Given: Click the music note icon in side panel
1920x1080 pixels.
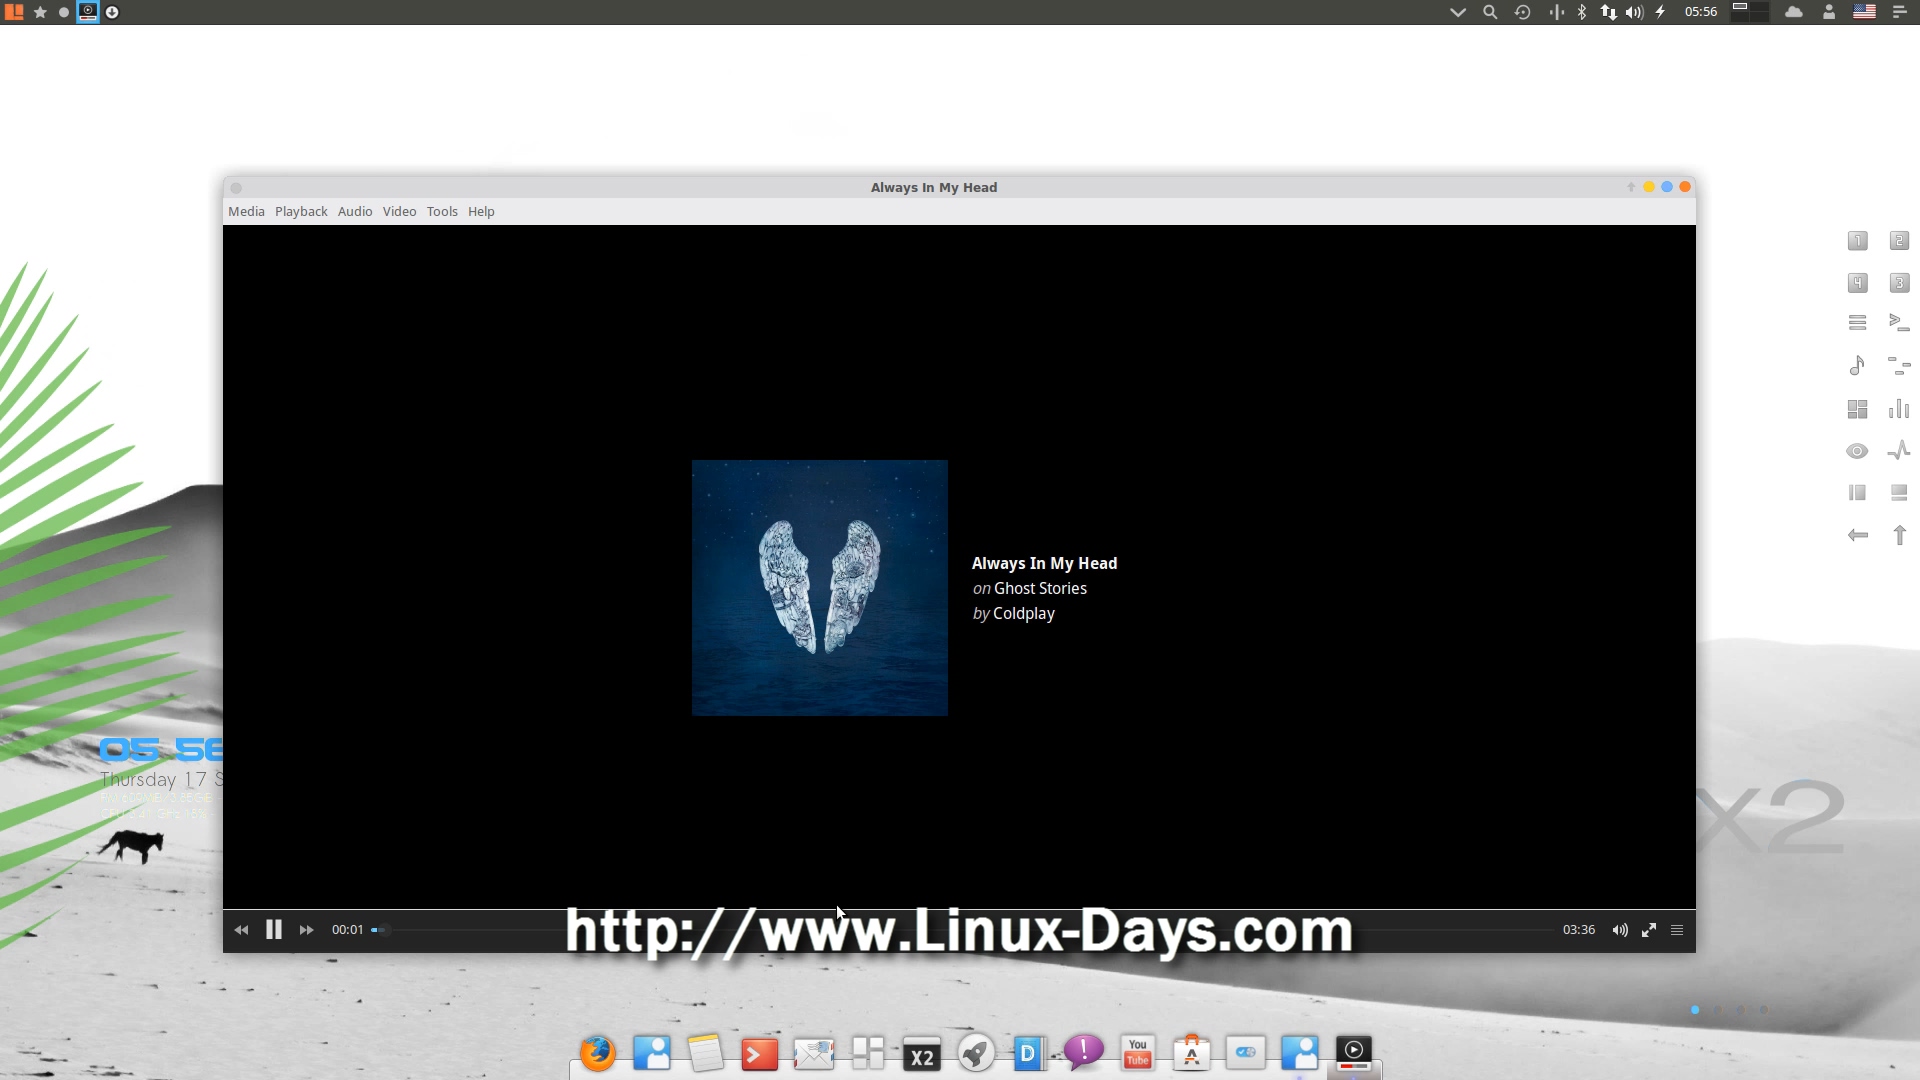Looking at the screenshot, I should pyautogui.click(x=1857, y=366).
